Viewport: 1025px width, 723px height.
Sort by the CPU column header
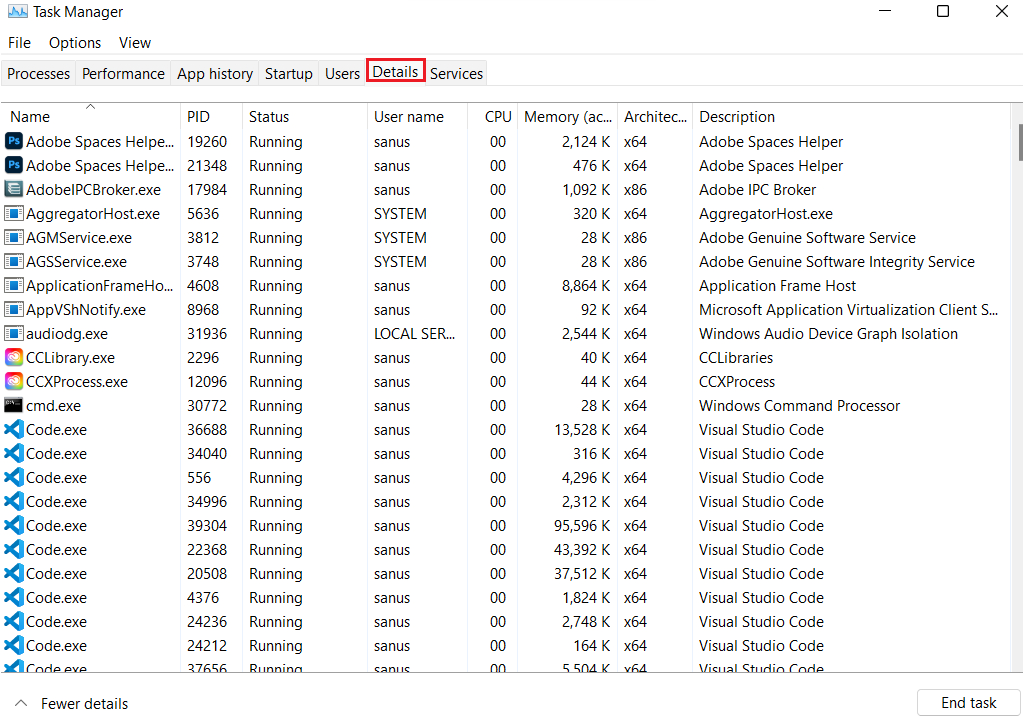(x=493, y=116)
